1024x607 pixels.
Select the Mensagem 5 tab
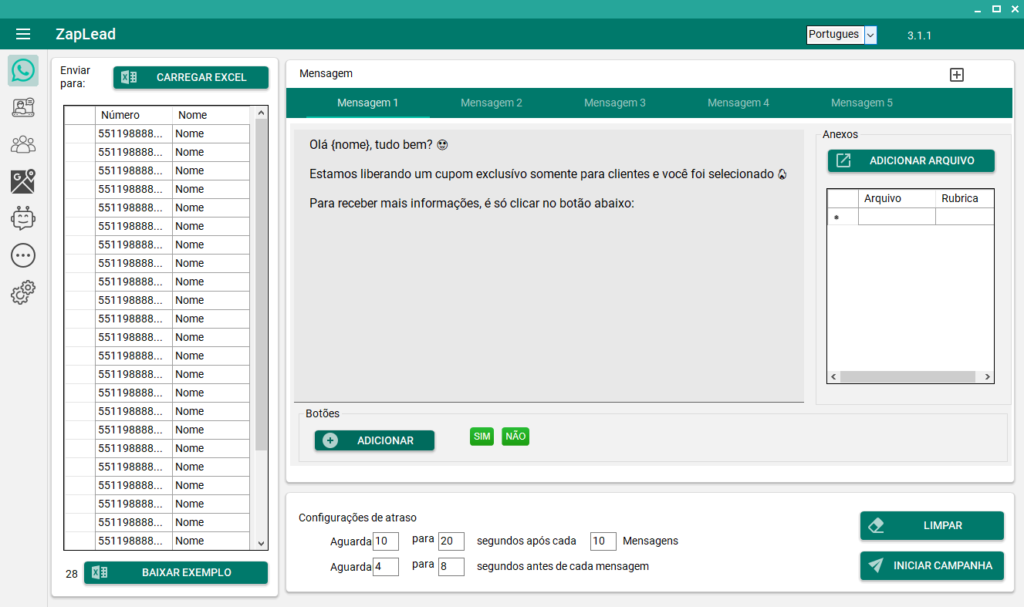(x=862, y=102)
